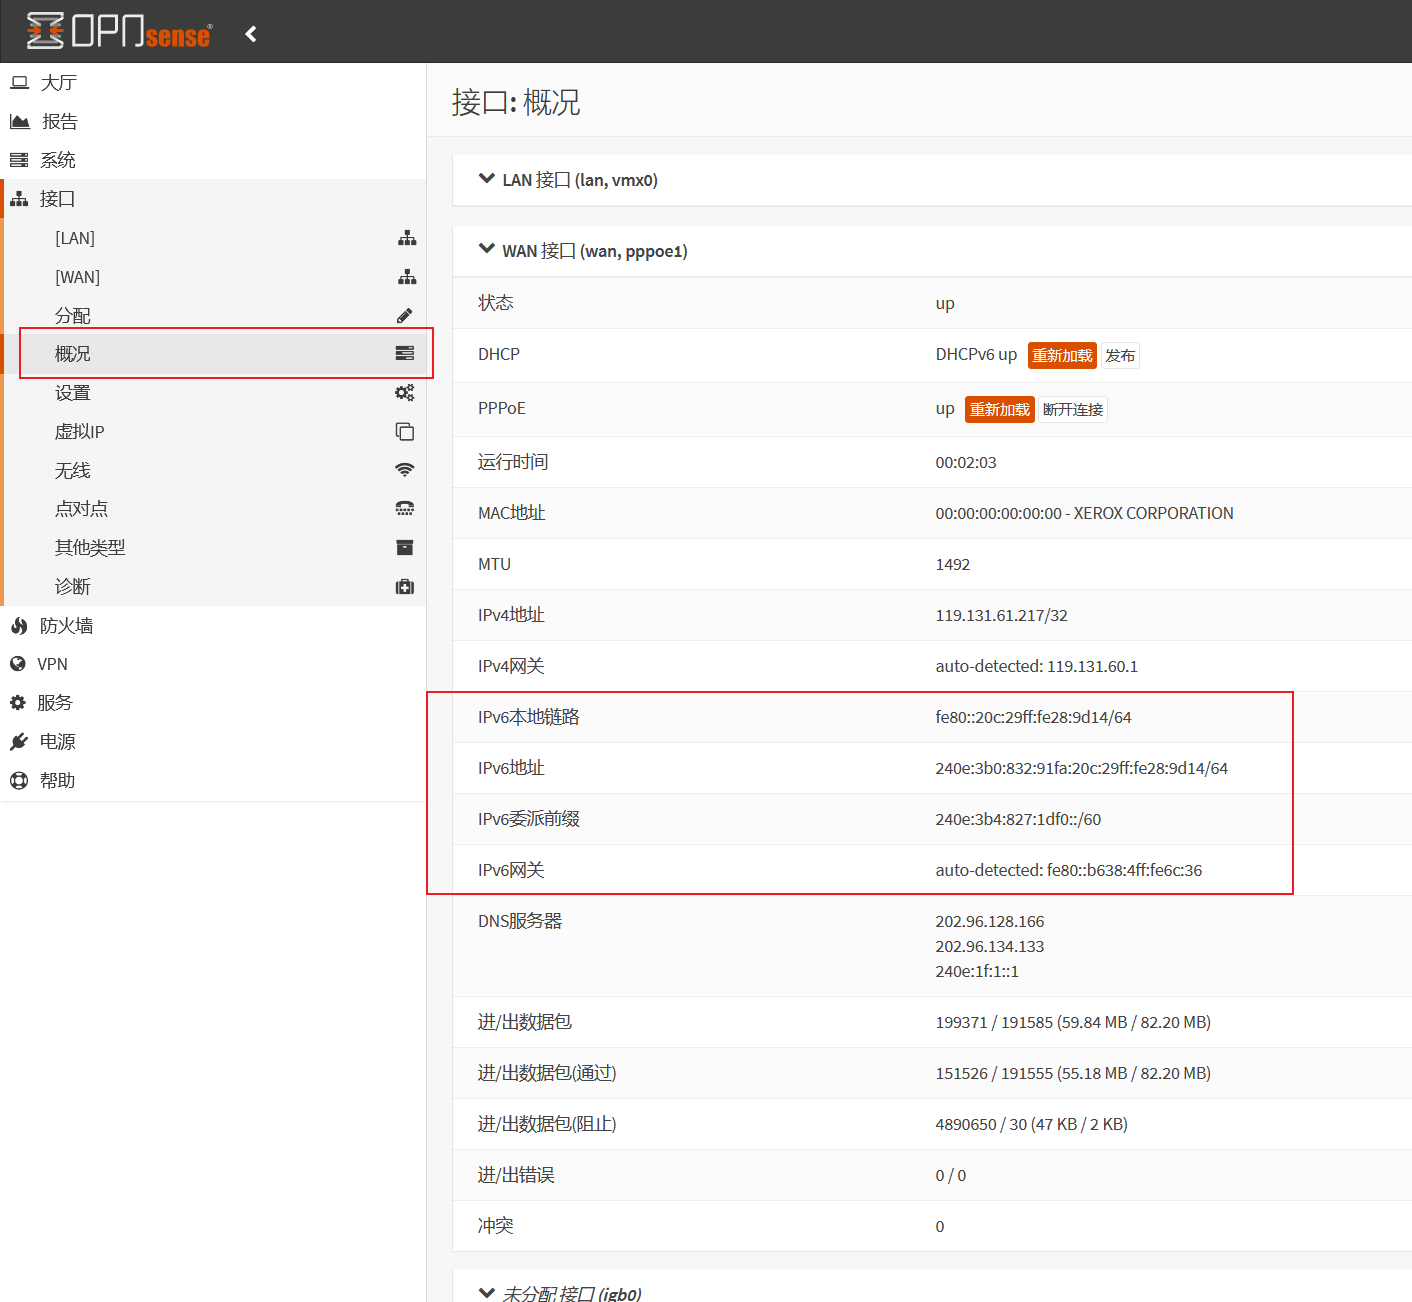Click the IPv6 address starting 240e:3b0:832

[1081, 769]
